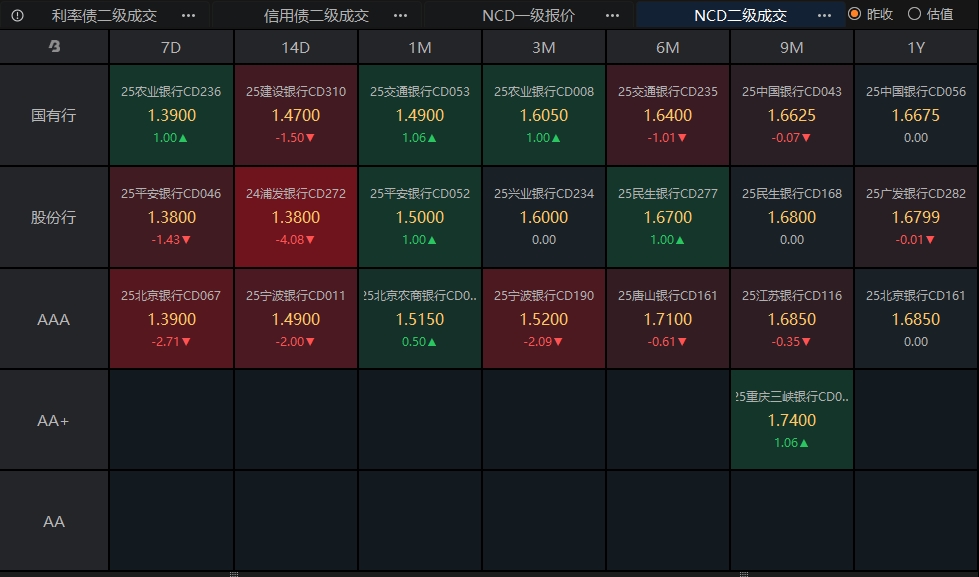The height and width of the screenshot is (577, 979).
Task: Open 24浦发银行CD272 cell
Action: (x=295, y=217)
